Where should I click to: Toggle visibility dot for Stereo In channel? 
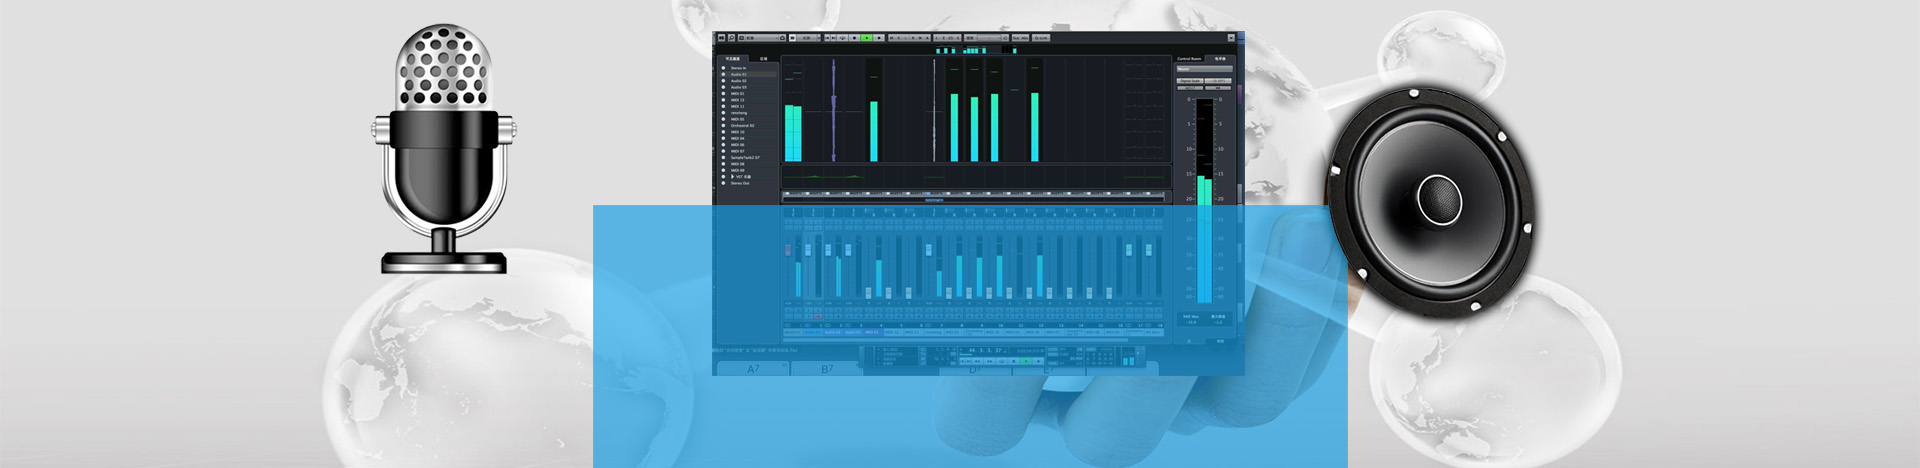(723, 68)
